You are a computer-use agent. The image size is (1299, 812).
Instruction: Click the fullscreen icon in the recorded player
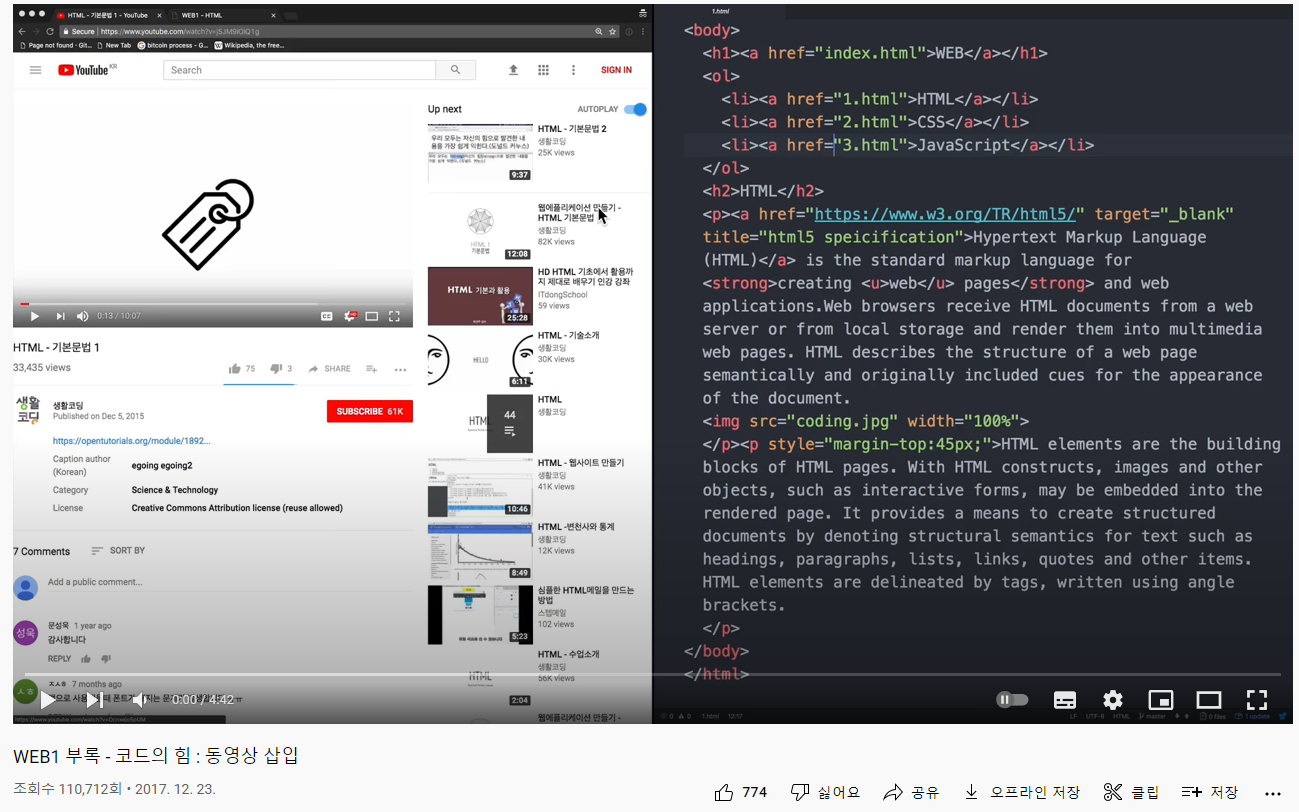pyautogui.click(x=394, y=316)
